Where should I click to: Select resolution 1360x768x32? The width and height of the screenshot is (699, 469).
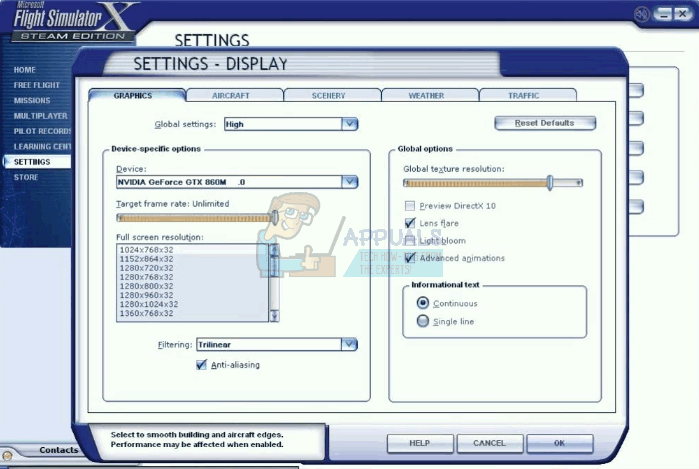coord(192,313)
